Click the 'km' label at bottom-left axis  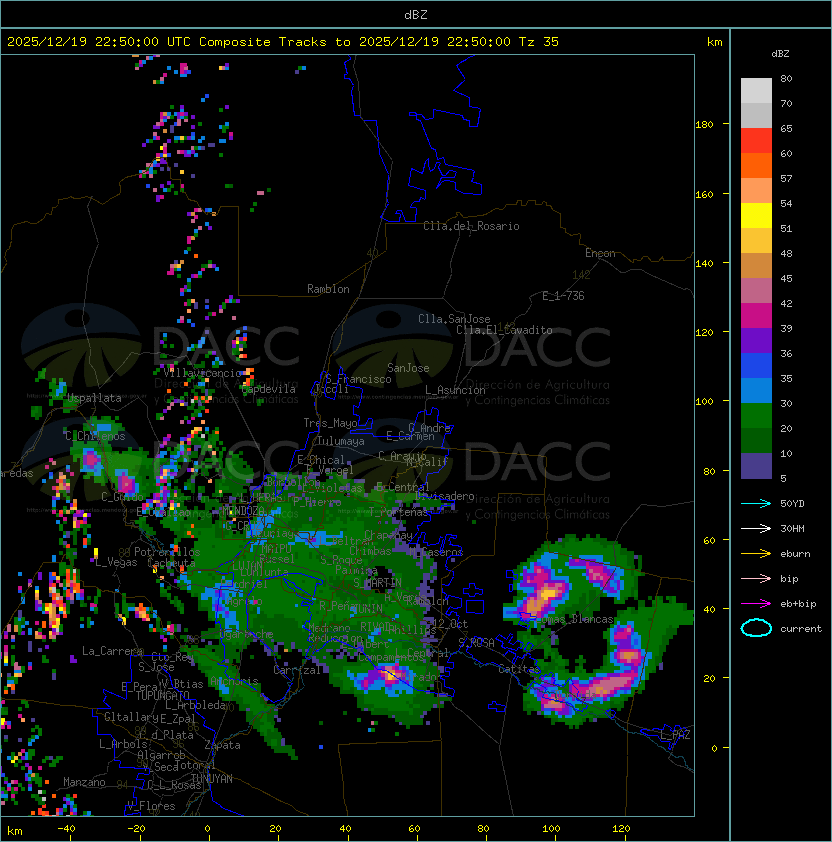(15, 831)
